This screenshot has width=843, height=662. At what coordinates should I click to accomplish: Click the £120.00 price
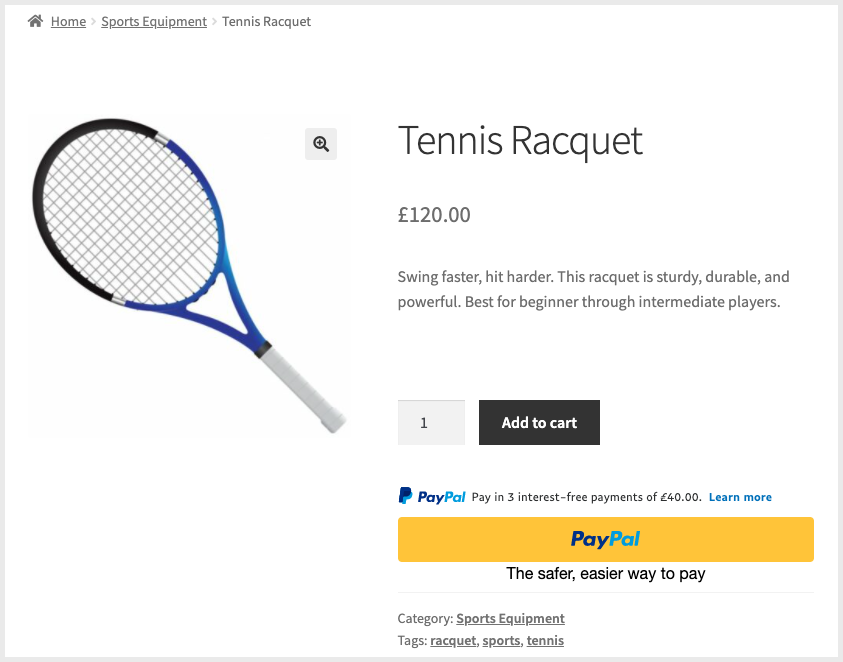[x=434, y=215]
